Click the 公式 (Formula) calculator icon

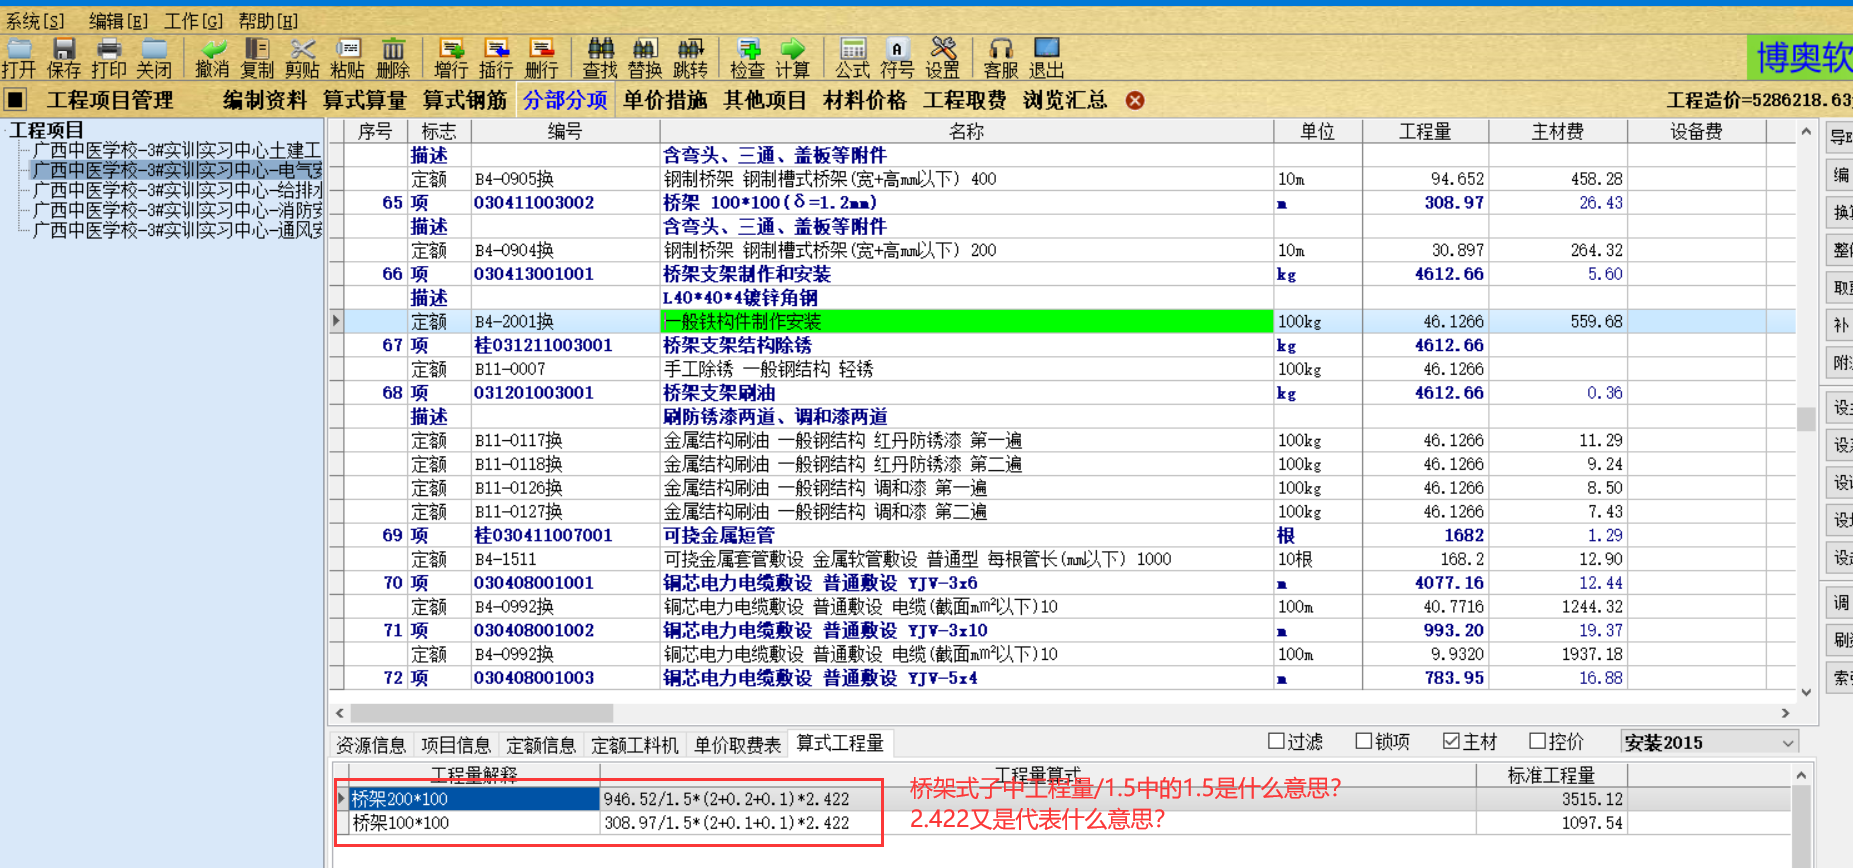click(x=853, y=58)
